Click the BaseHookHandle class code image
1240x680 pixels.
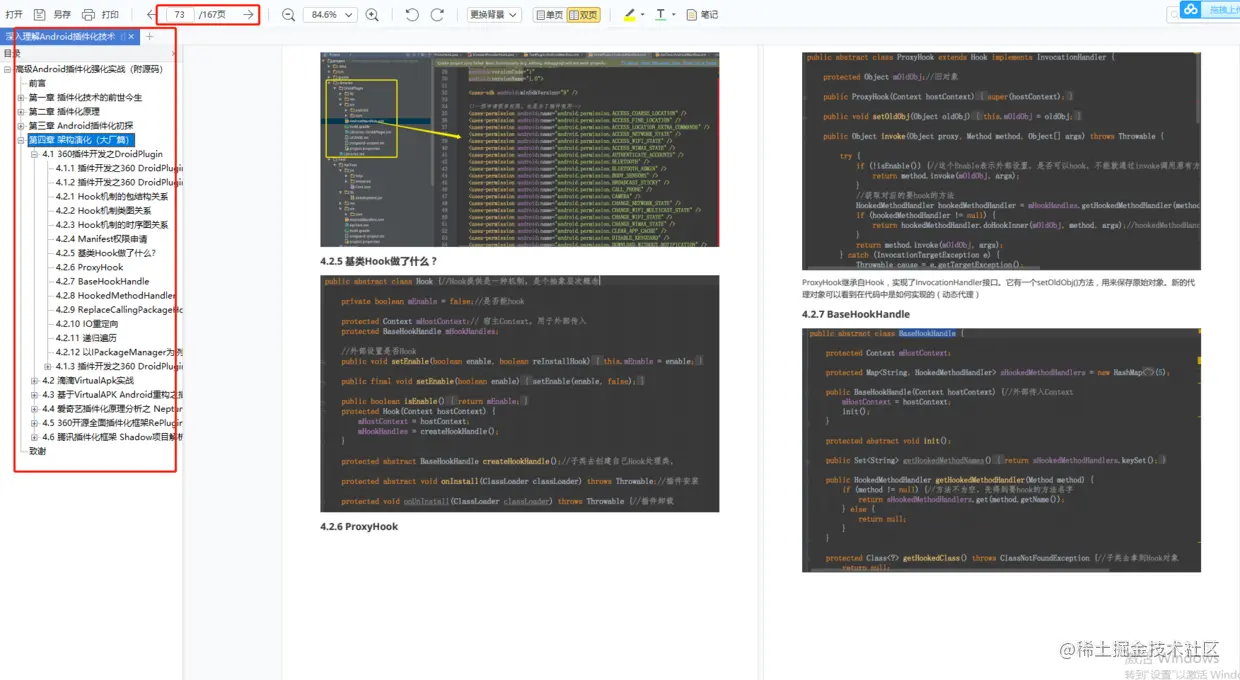1001,450
